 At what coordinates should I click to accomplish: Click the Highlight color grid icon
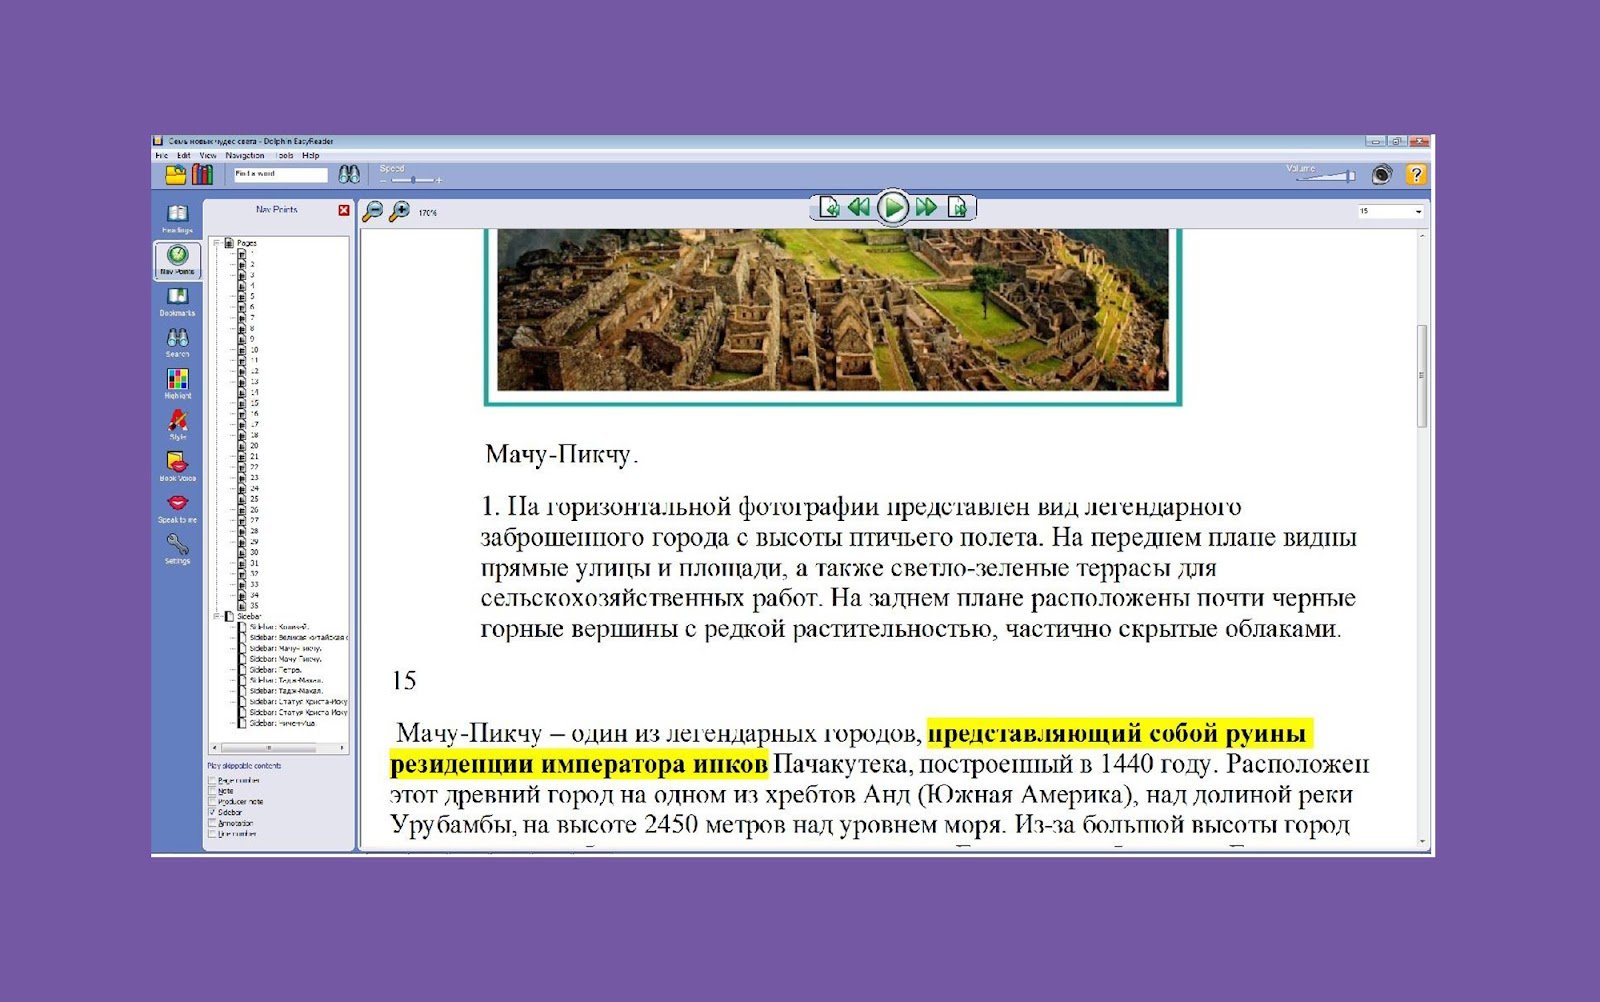point(177,380)
